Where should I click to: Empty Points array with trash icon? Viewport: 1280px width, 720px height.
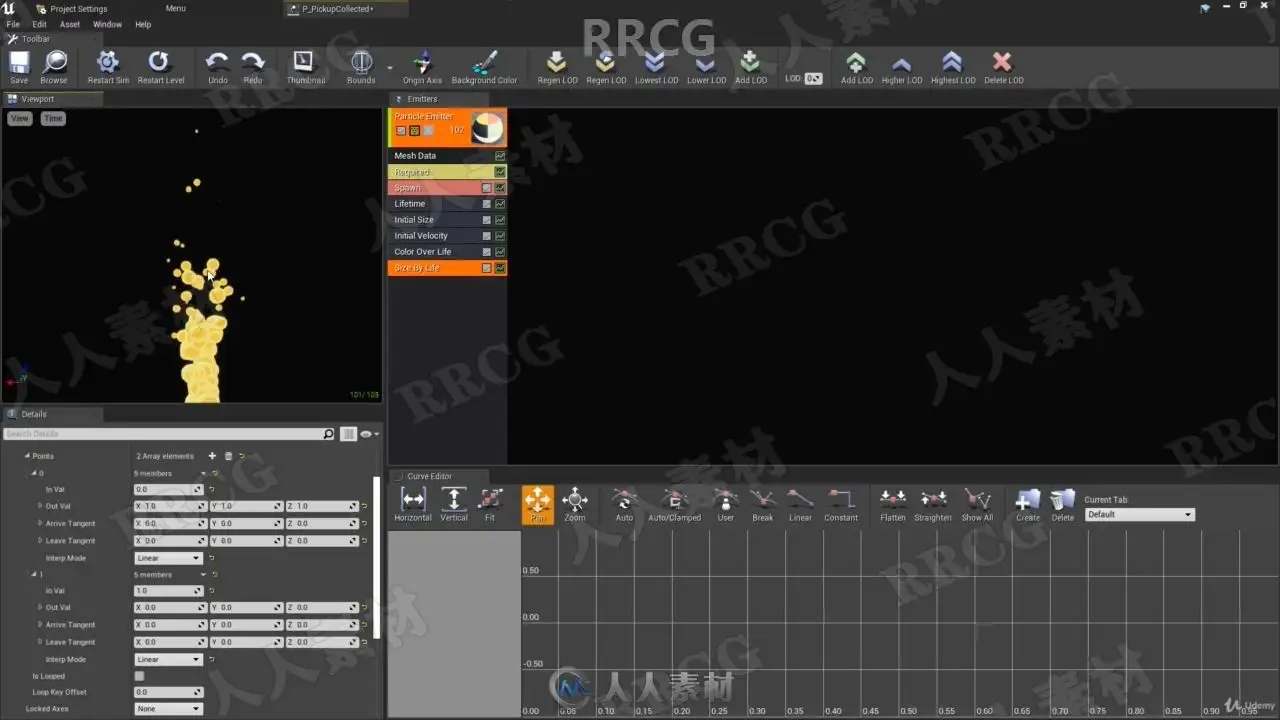(228, 456)
